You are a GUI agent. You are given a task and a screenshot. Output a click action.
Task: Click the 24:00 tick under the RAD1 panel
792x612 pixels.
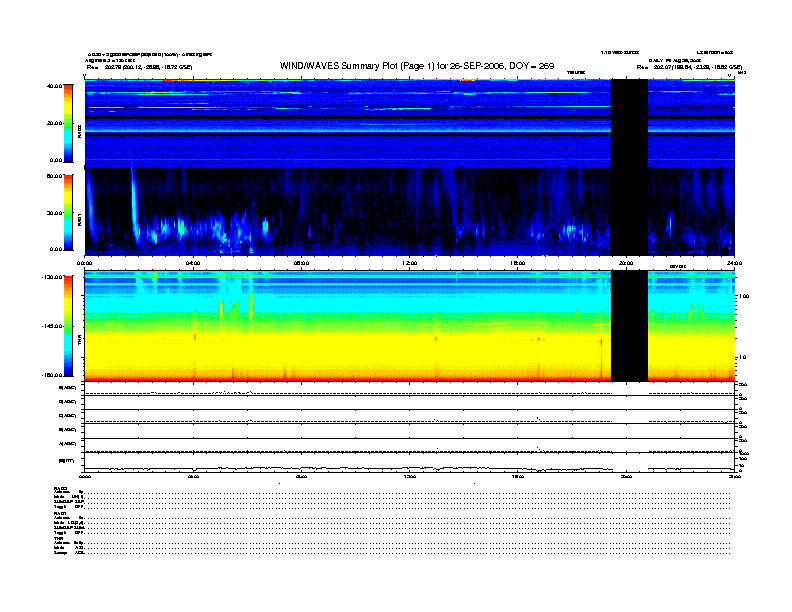click(x=734, y=263)
